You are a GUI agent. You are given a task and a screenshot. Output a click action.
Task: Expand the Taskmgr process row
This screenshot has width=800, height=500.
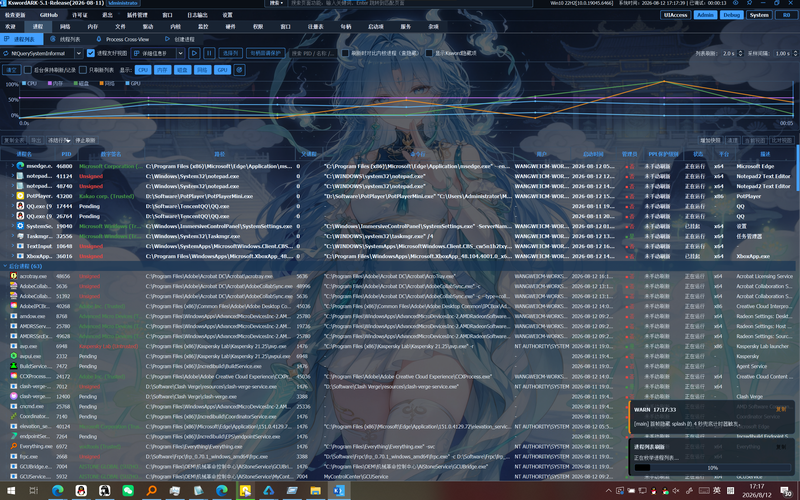tap(13, 236)
